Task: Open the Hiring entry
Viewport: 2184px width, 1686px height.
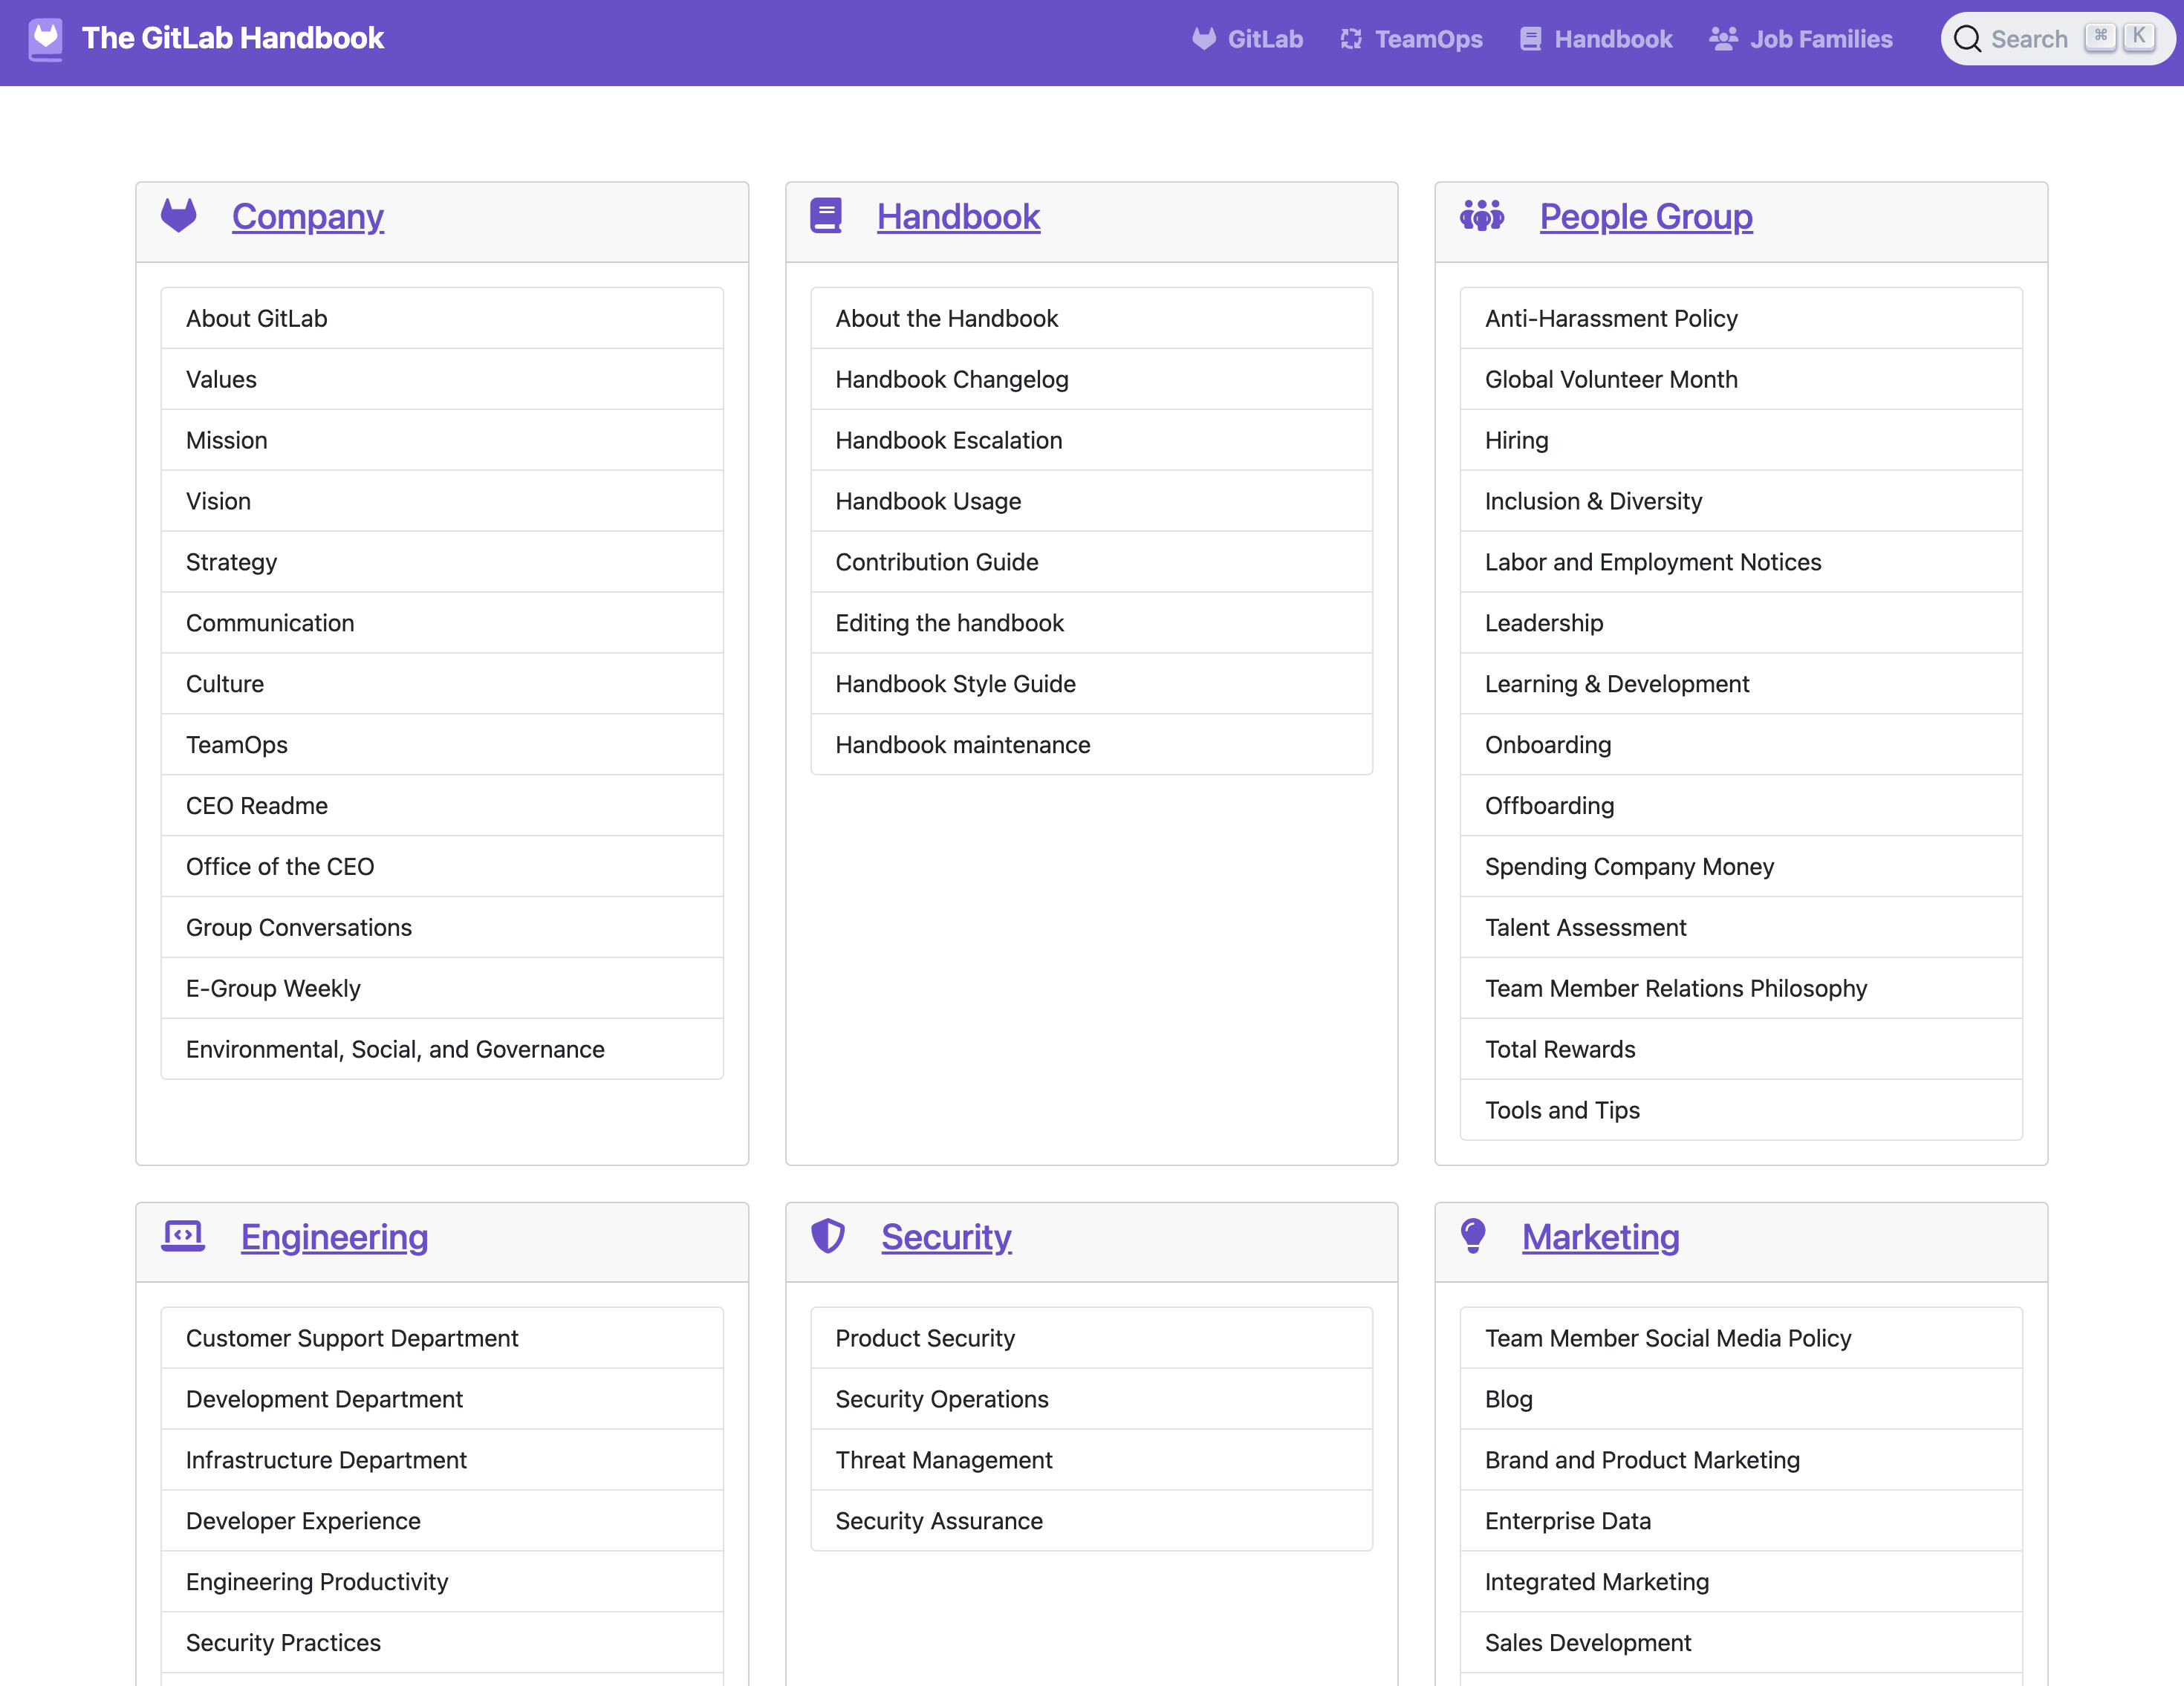Action: [1741, 440]
